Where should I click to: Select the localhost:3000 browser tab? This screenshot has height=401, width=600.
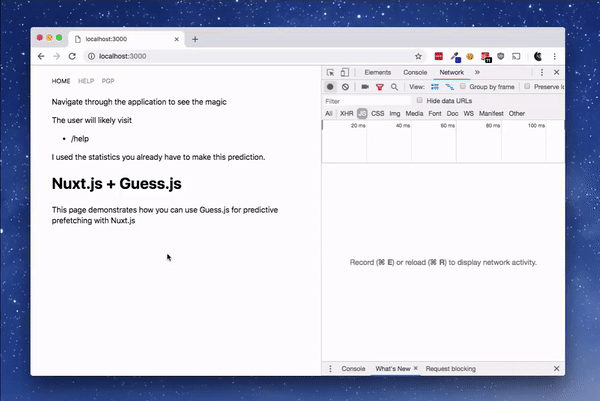point(126,39)
